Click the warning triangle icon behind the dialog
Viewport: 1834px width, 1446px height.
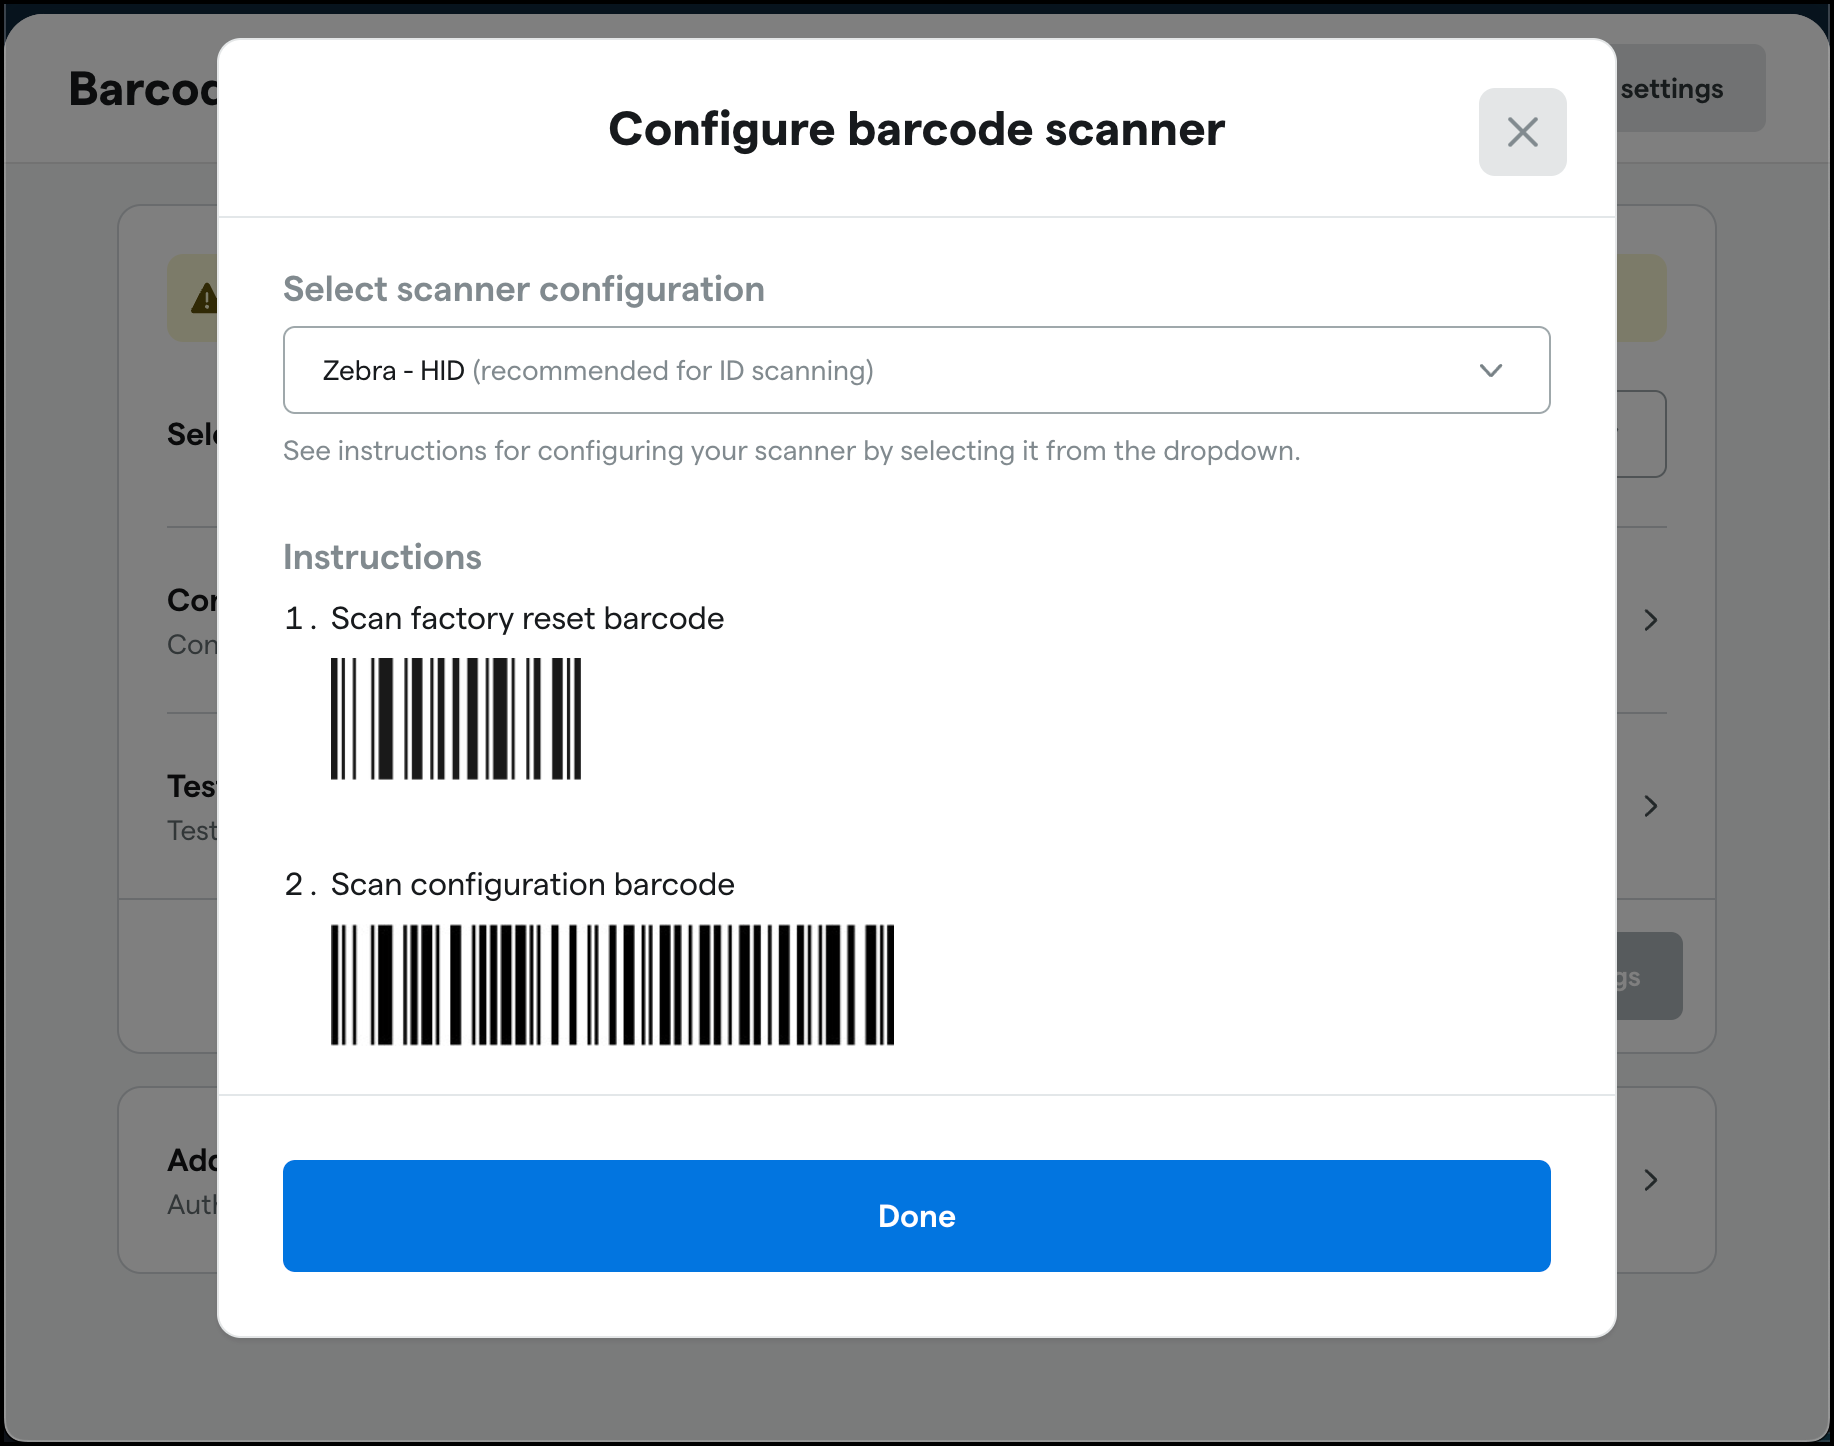pyautogui.click(x=204, y=296)
